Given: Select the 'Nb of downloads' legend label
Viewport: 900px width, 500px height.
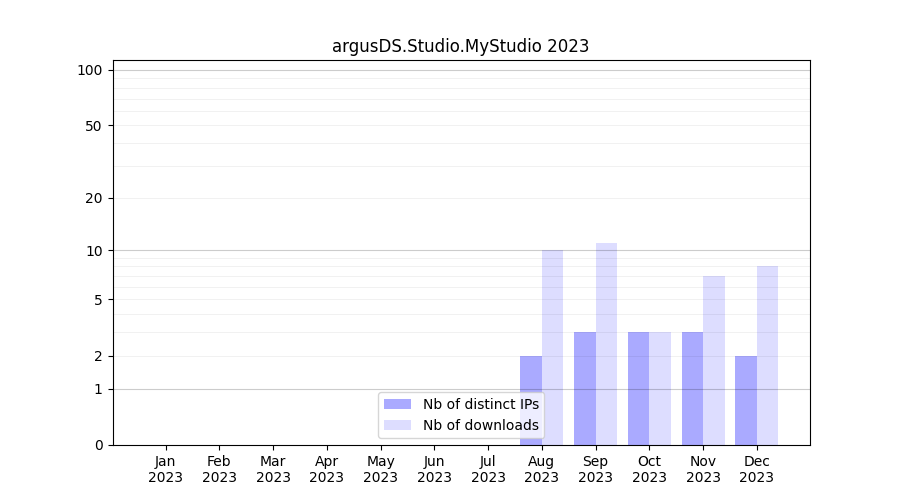Looking at the screenshot, I should tap(480, 425).
